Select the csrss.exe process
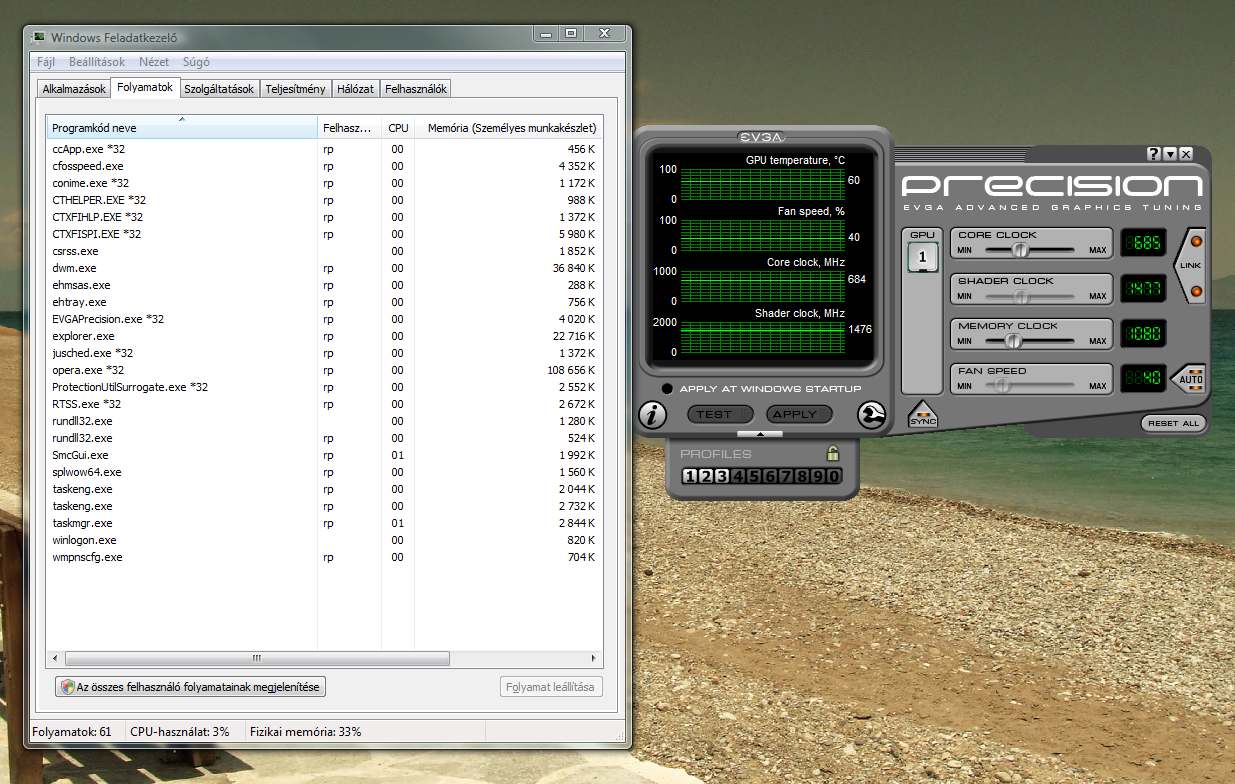Viewport: 1235px width, 784px height. [325, 251]
